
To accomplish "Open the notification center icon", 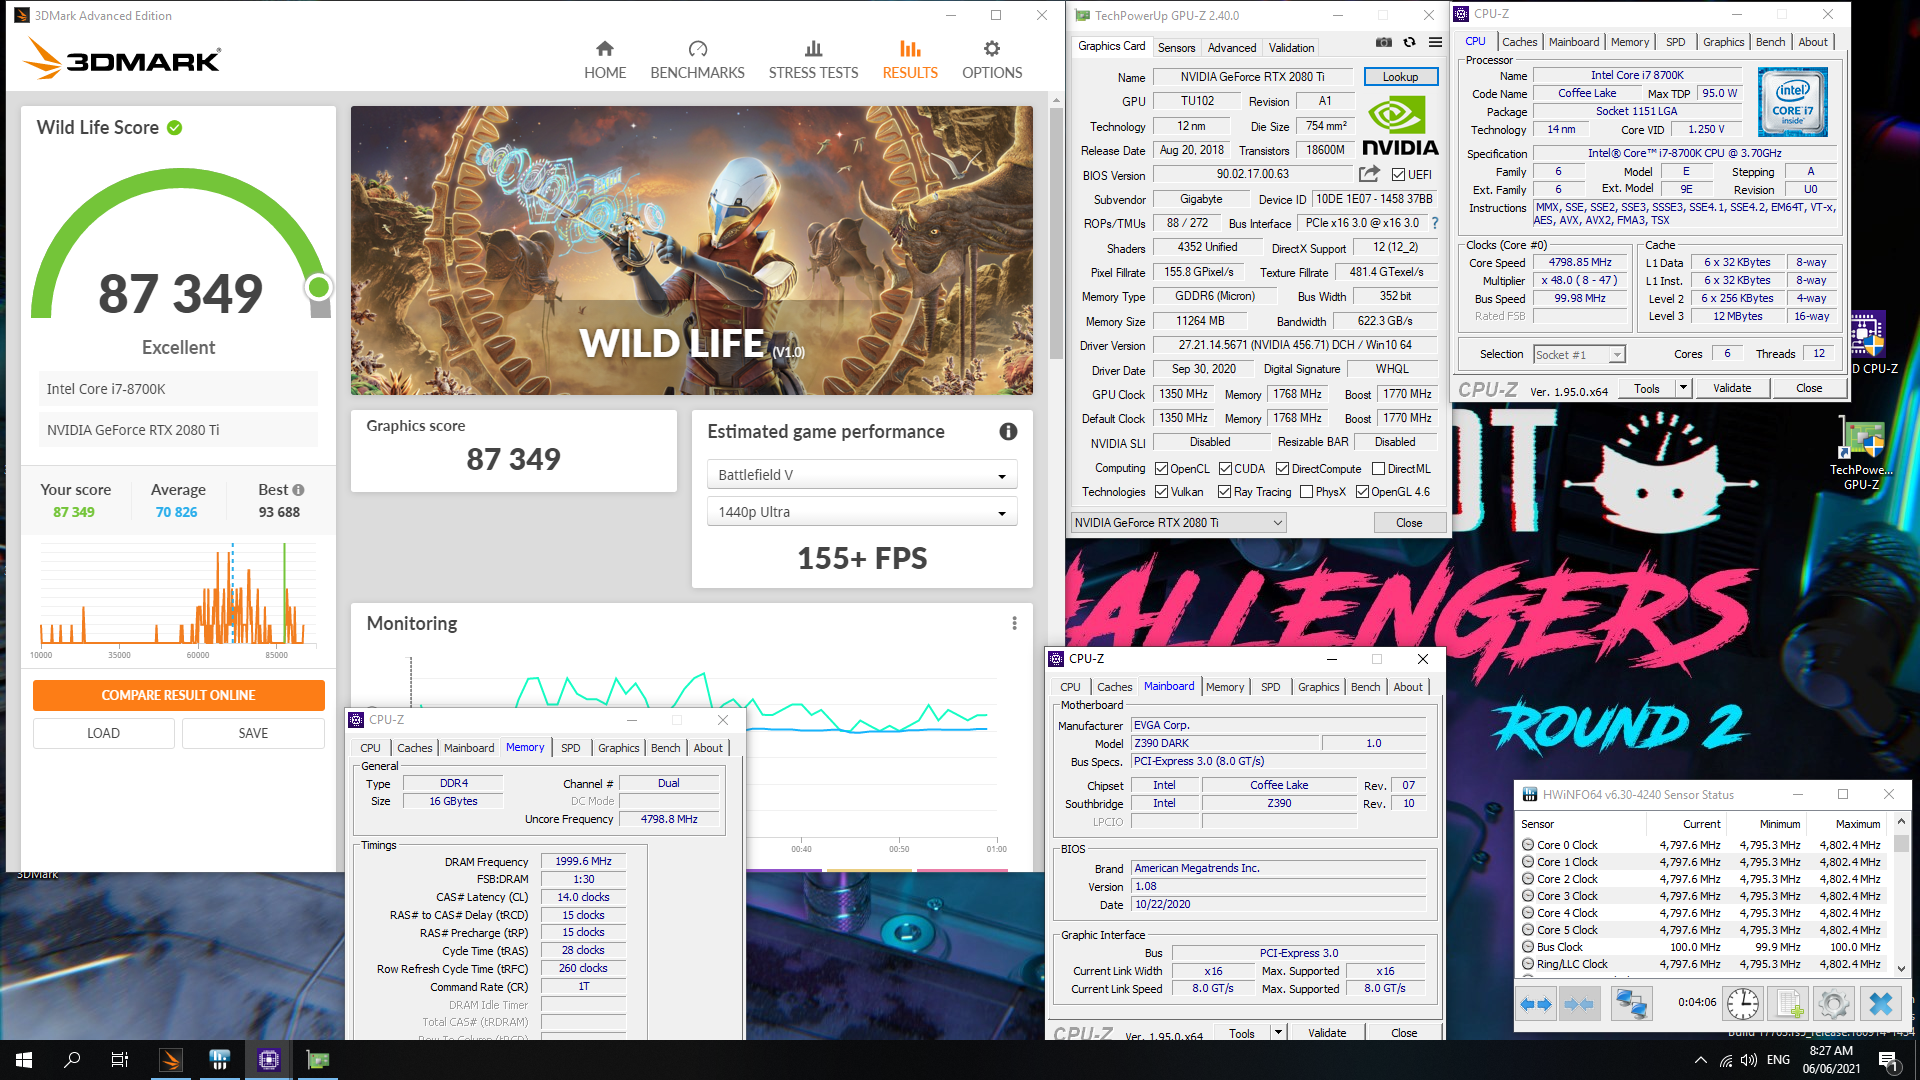I will (1887, 1060).
